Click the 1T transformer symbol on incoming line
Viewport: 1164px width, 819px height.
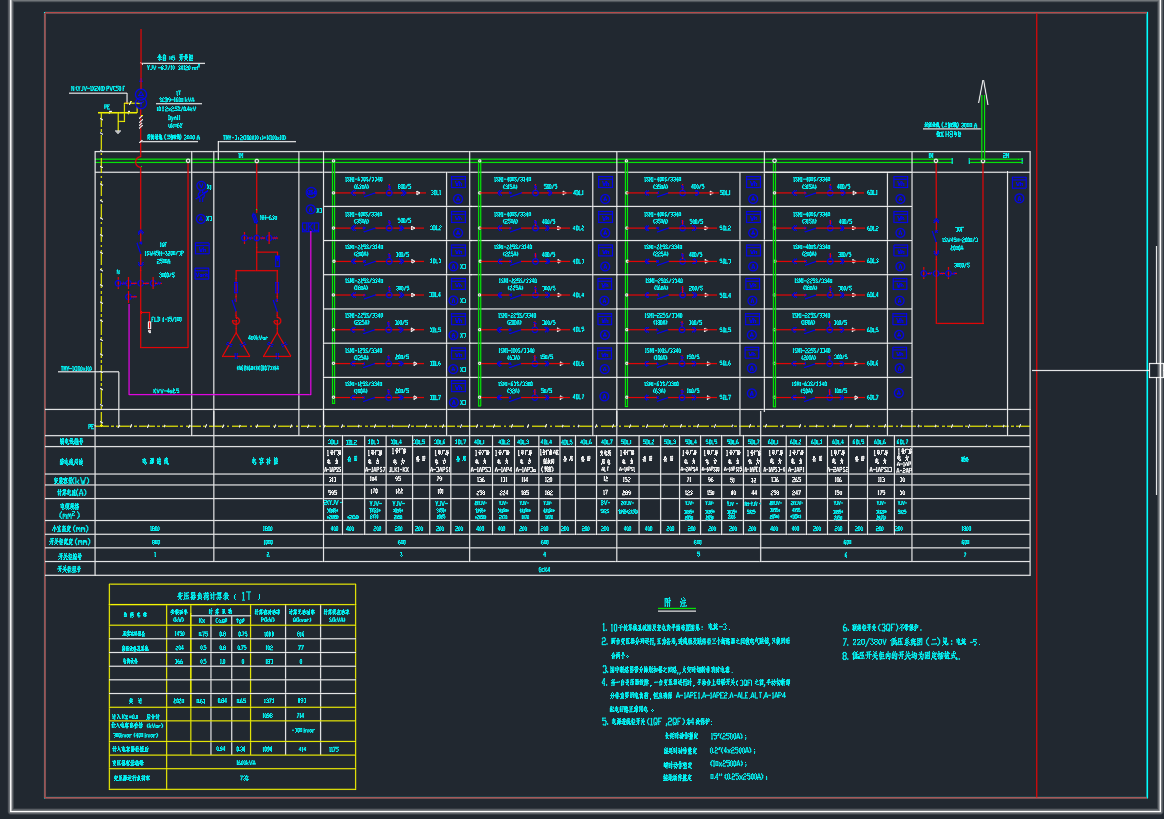click(141, 100)
